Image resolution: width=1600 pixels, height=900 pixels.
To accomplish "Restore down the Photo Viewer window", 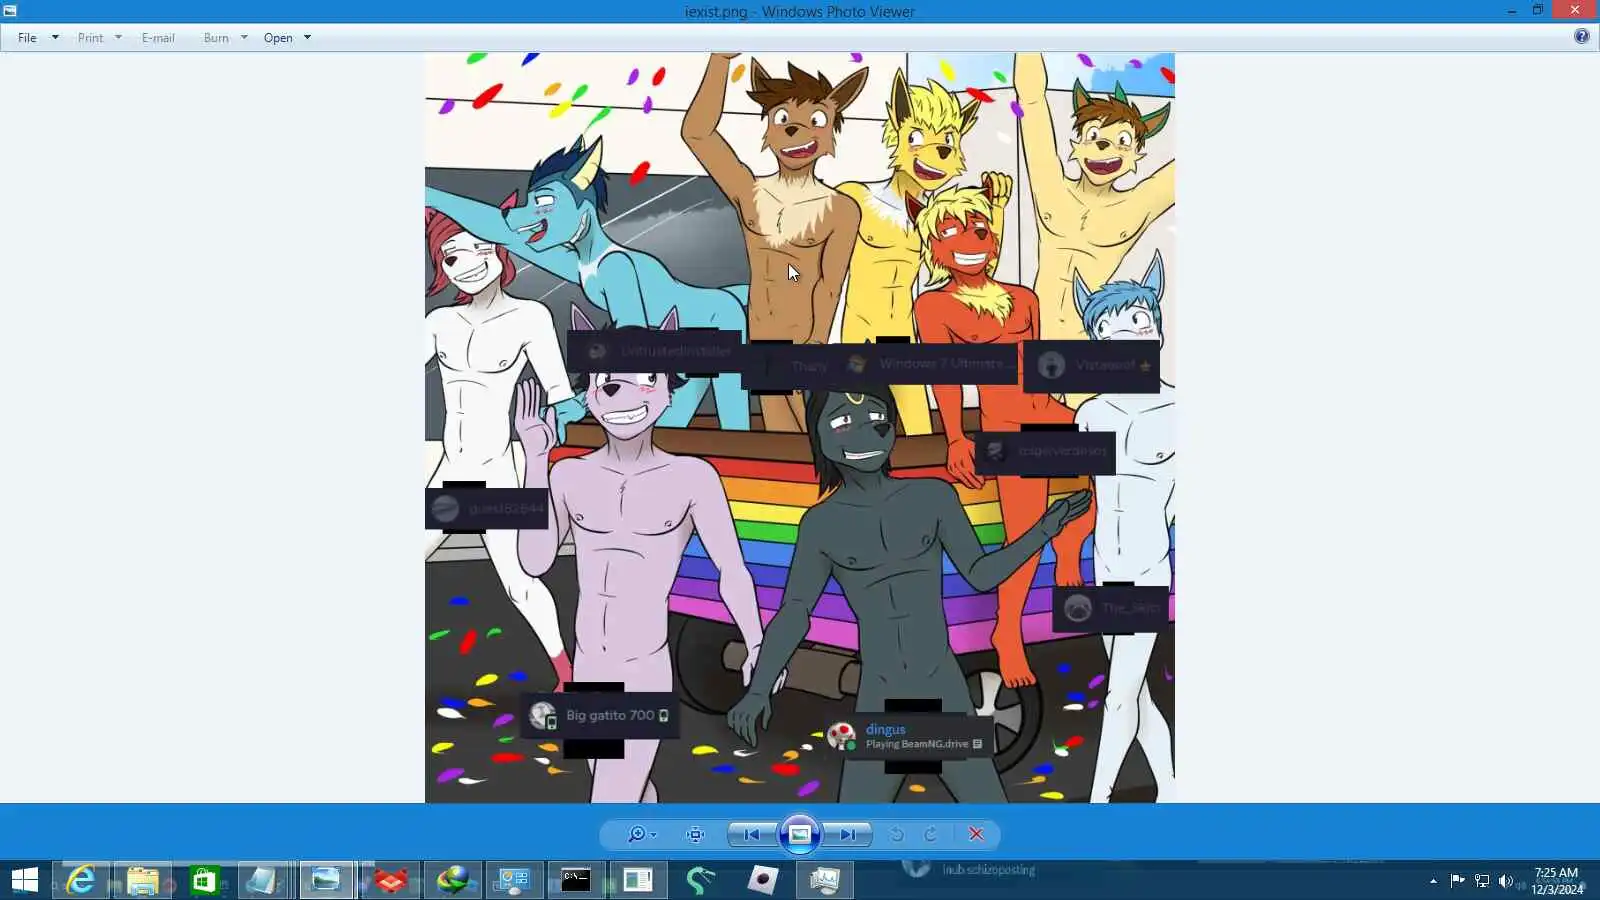I will point(1538,11).
